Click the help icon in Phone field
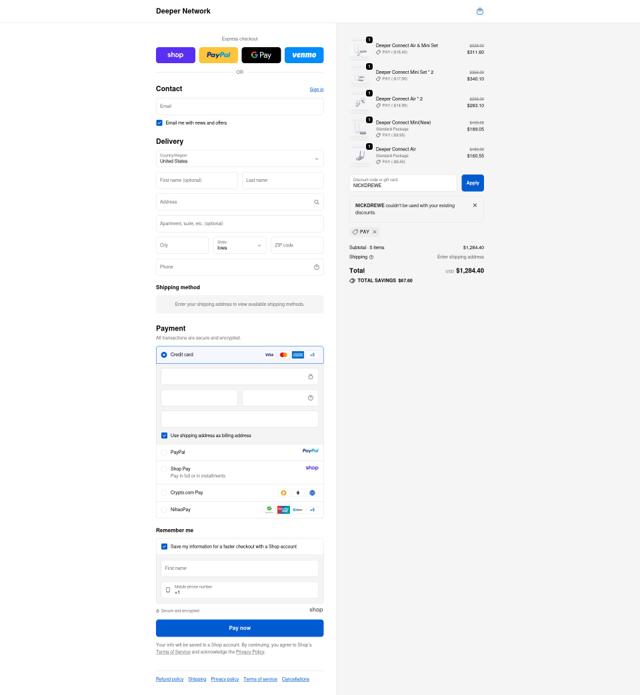Image resolution: width=640 pixels, height=695 pixels. click(316, 267)
